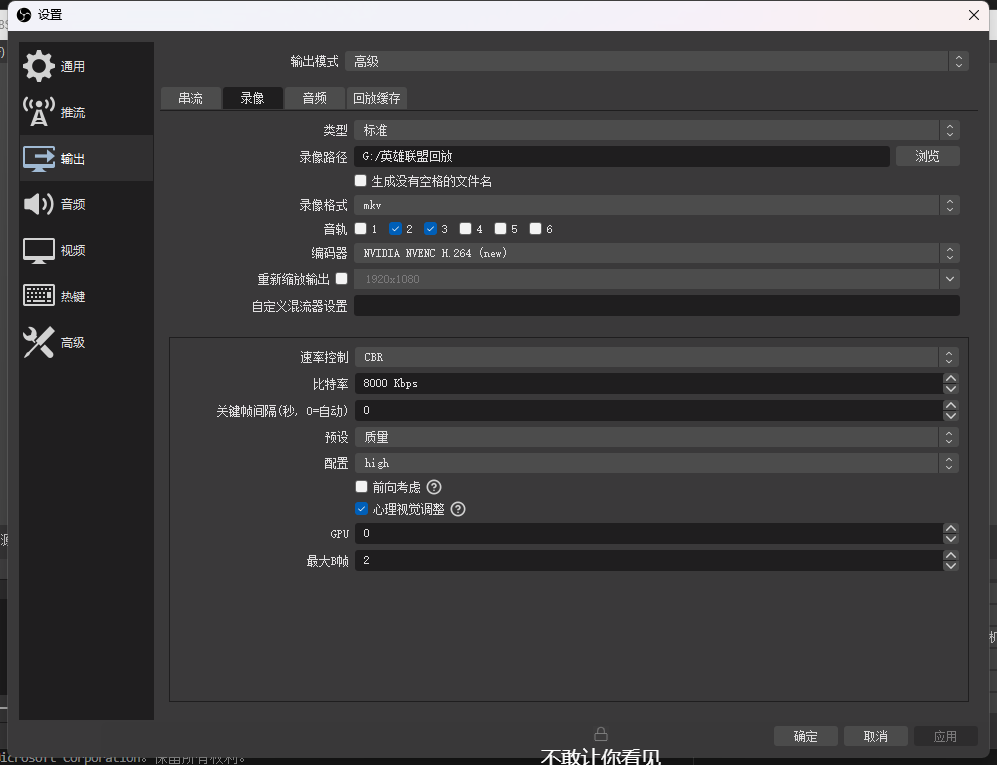The width and height of the screenshot is (997, 765).
Task: Disable 心理视觉调整 checkbox
Action: coord(362,509)
